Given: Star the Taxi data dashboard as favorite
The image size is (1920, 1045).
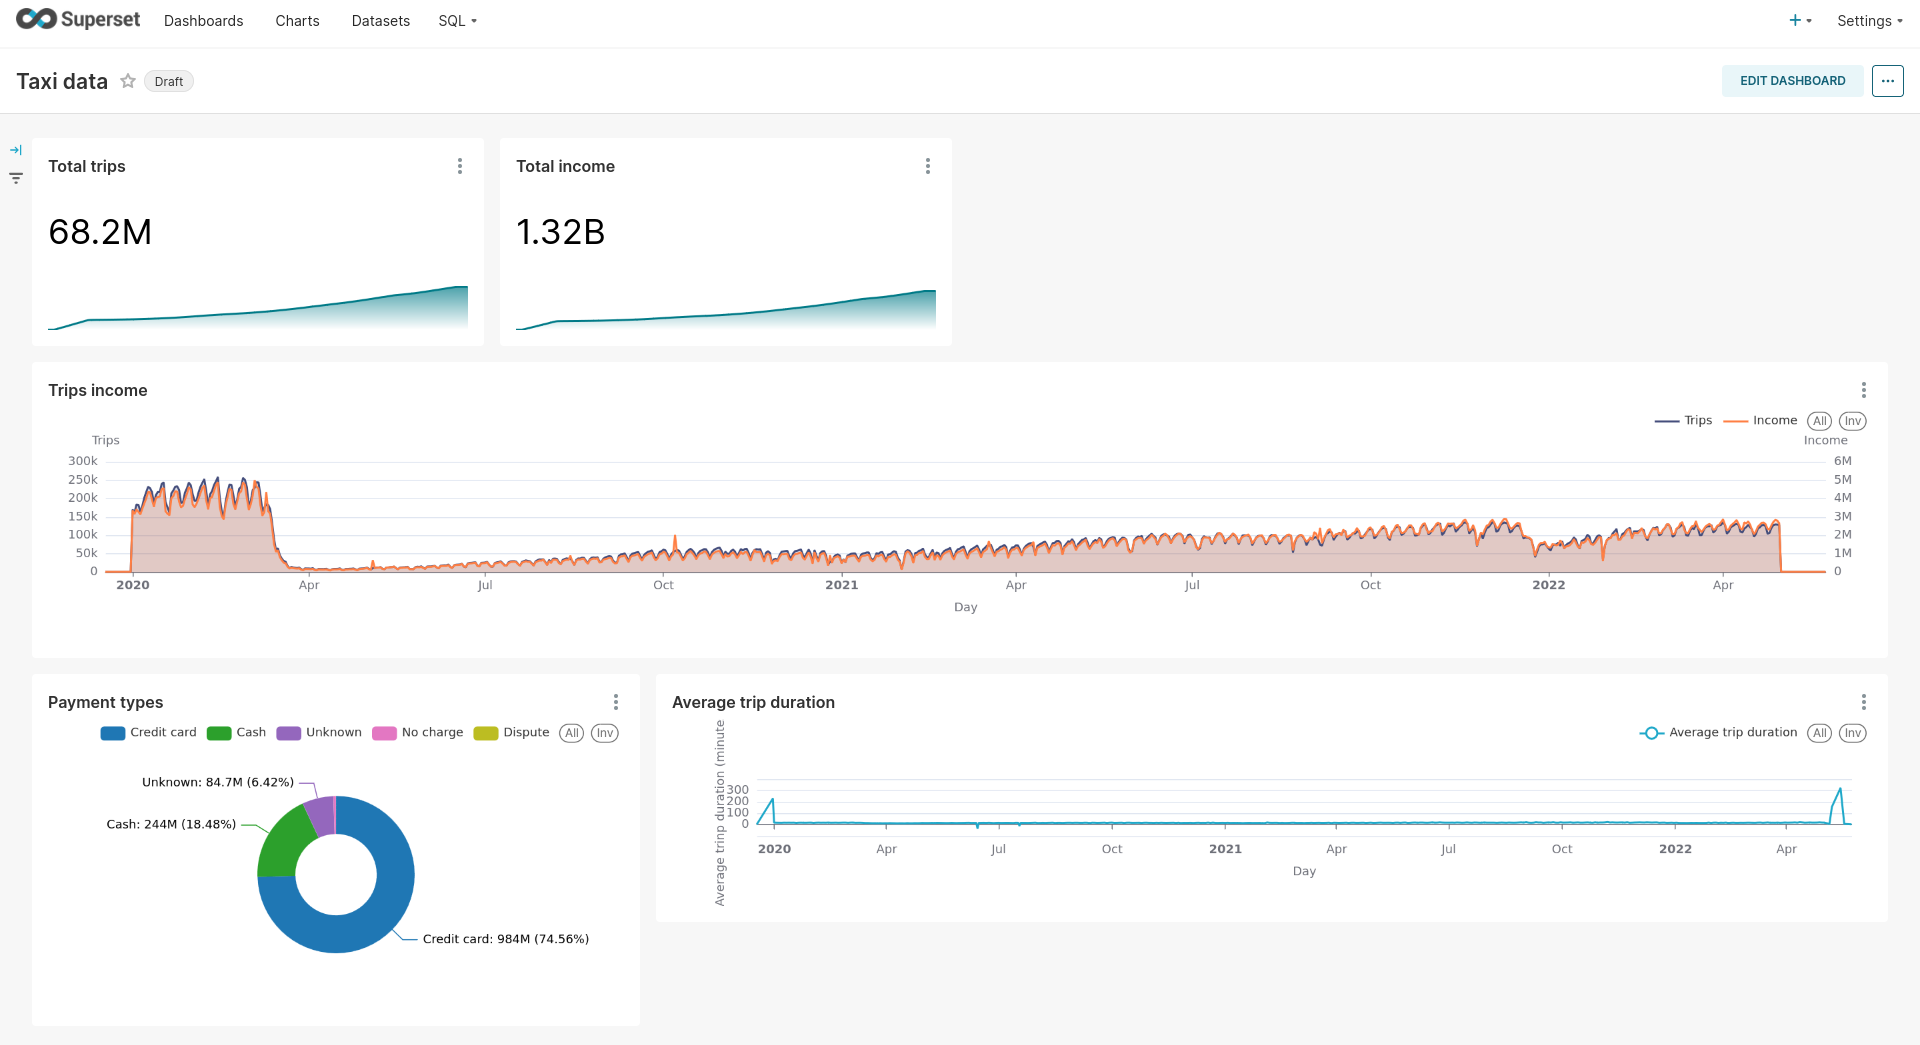Looking at the screenshot, I should tap(128, 81).
